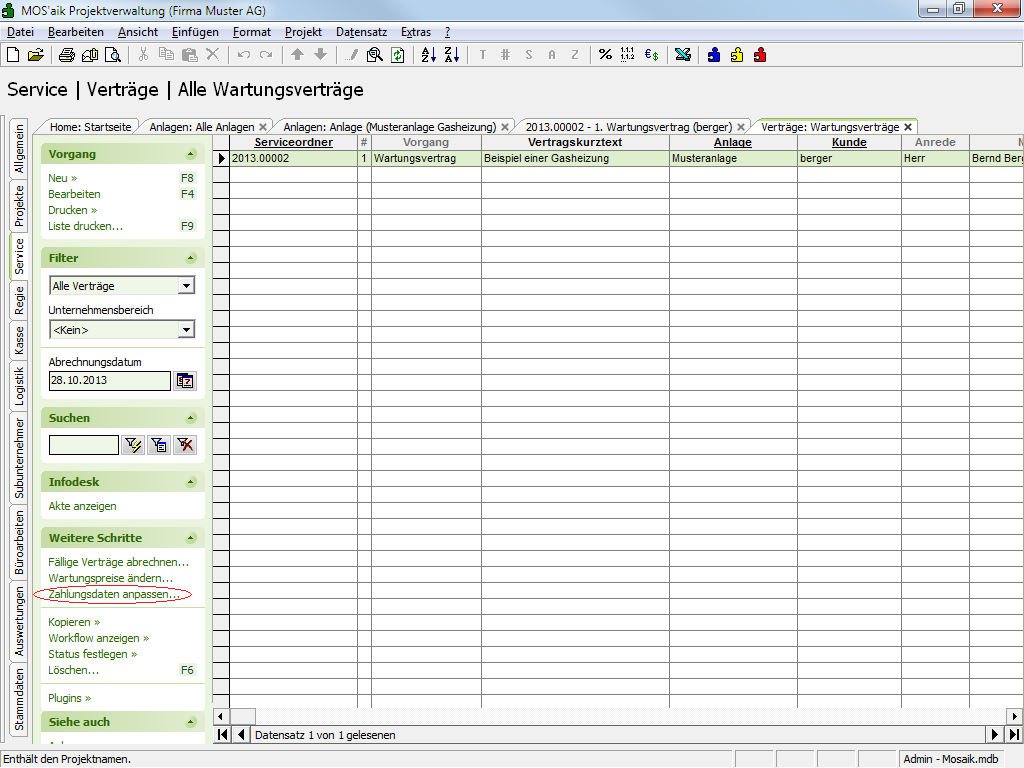Image resolution: width=1024 pixels, height=768 pixels.
Task: Click the Search magnifier toolbar icon
Action: [375, 55]
